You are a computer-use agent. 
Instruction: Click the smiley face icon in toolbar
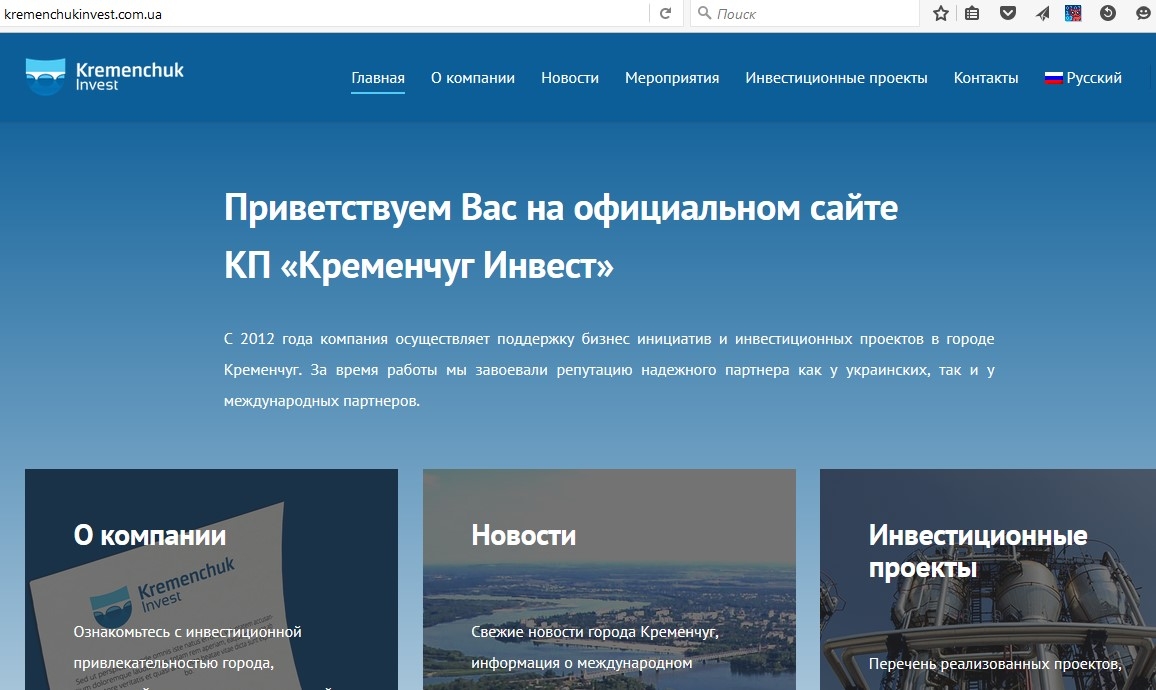(x=1143, y=14)
